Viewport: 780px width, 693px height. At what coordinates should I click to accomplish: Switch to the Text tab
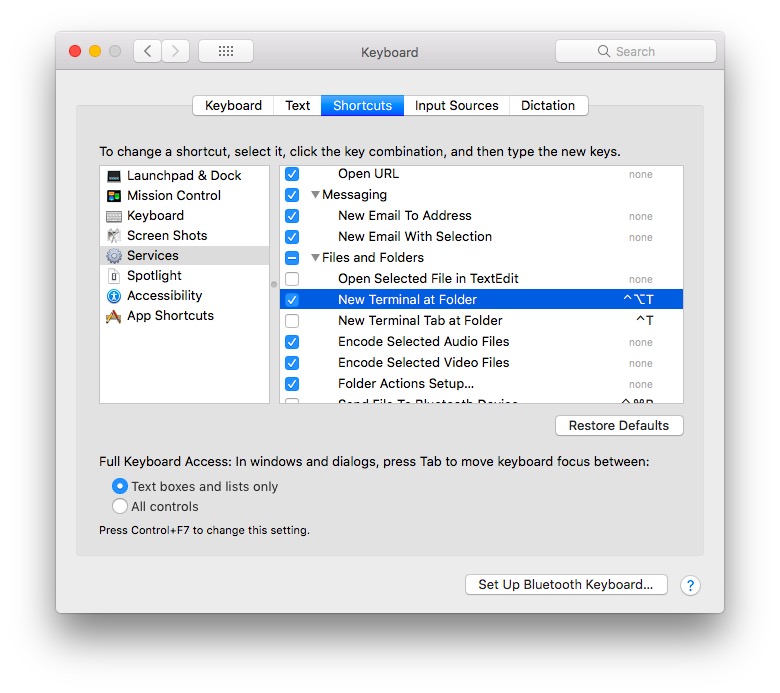(x=297, y=105)
